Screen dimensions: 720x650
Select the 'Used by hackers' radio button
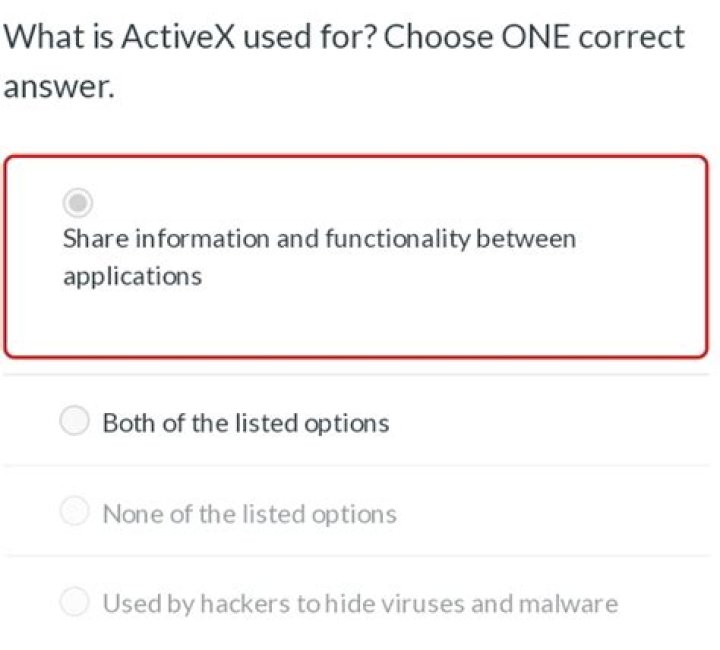(75, 603)
